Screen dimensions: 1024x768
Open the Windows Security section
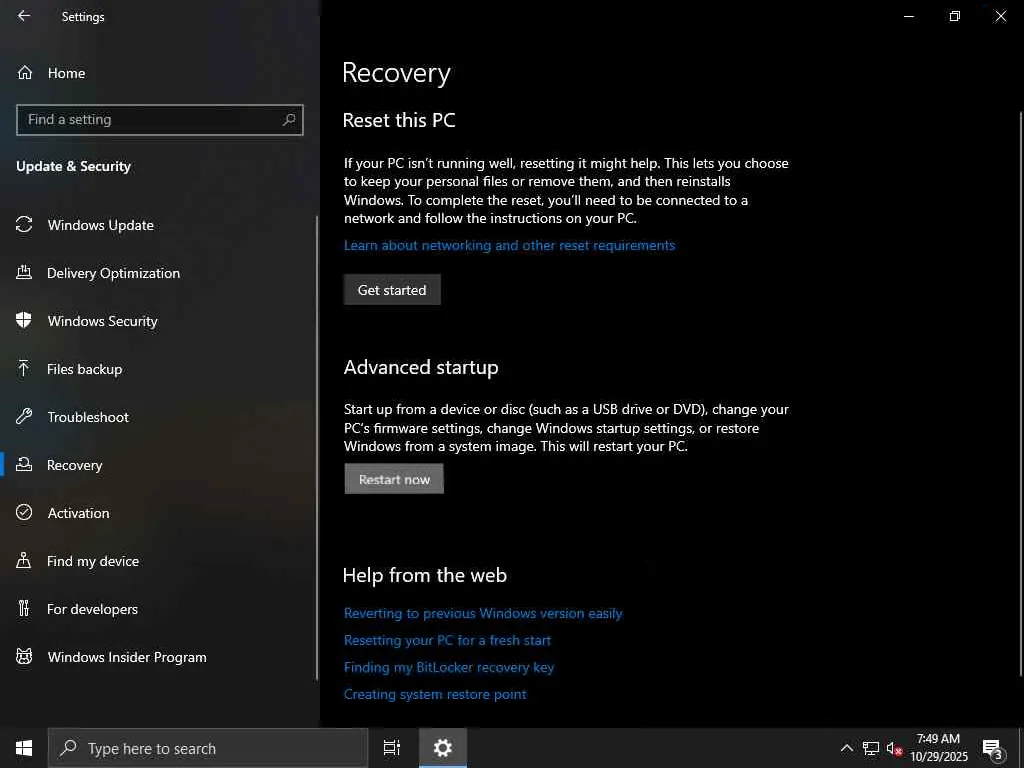(103, 321)
